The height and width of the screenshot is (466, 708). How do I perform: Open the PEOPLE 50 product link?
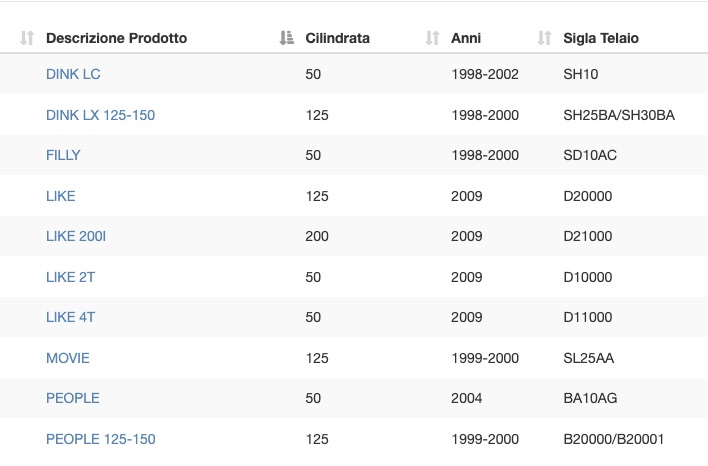pos(73,398)
